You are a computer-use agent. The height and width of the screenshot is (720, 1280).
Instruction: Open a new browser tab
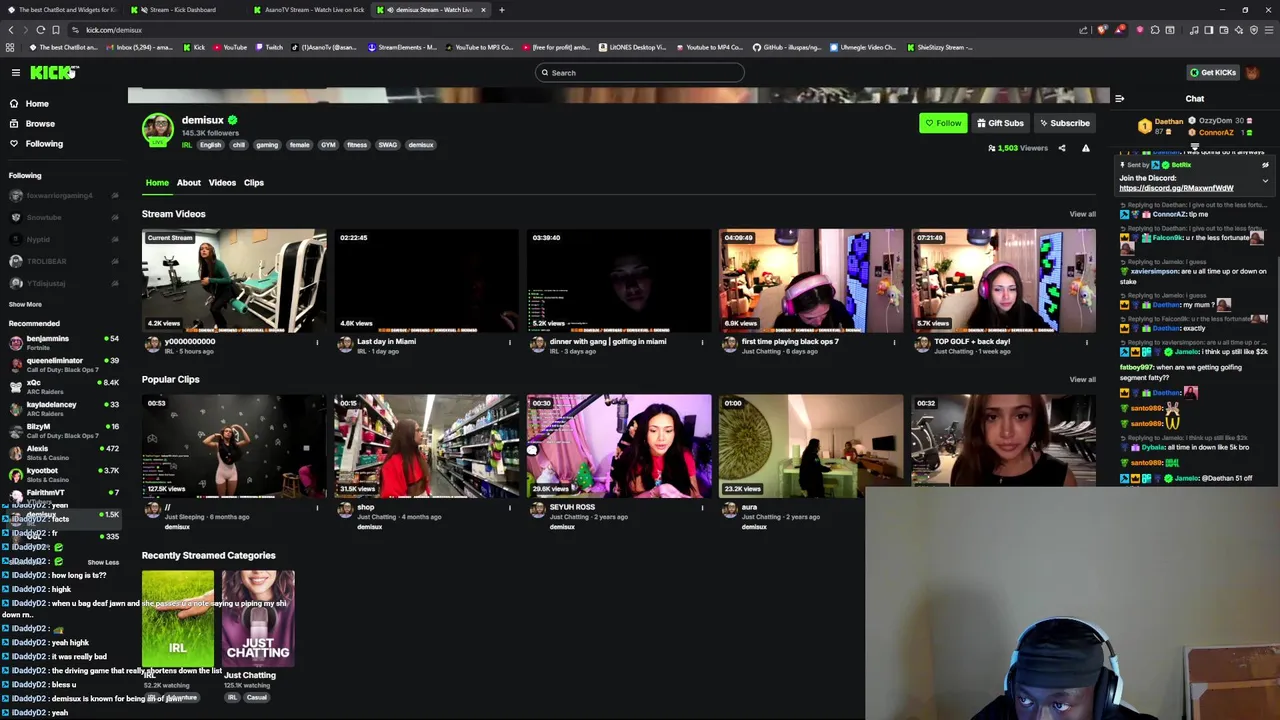tap(501, 10)
